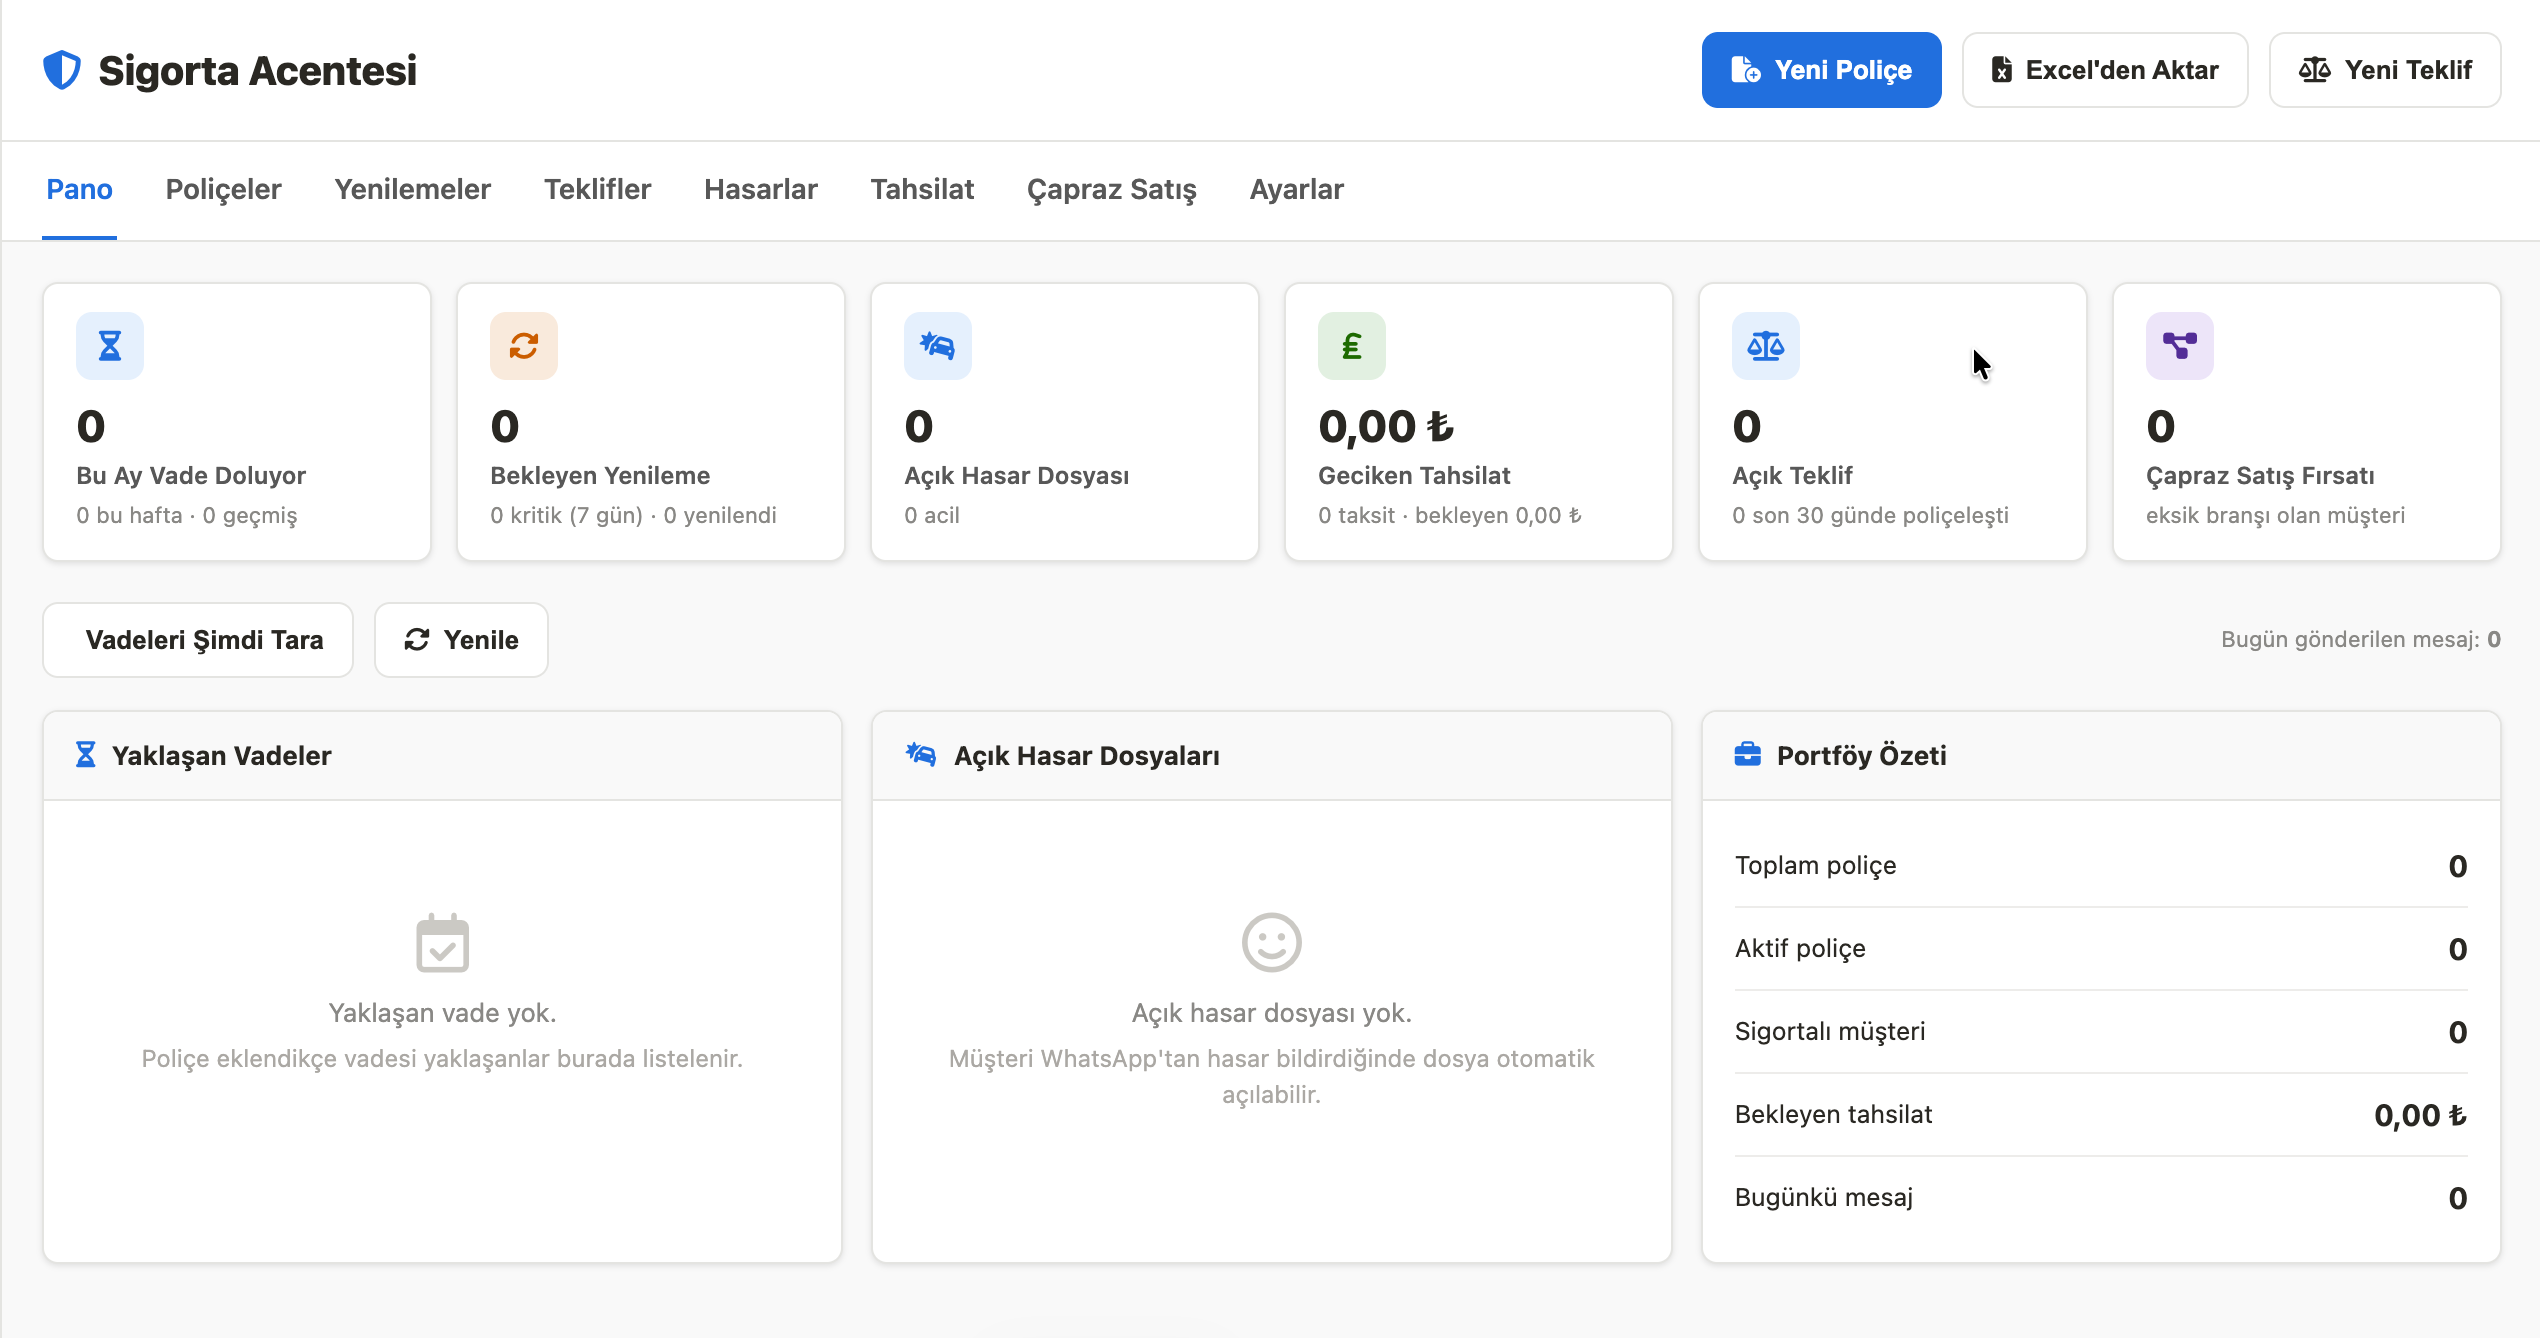Image resolution: width=2540 pixels, height=1338 pixels.
Task: Click the hourglass icon in Bu Ay Vade Doluyor card
Action: tap(110, 346)
